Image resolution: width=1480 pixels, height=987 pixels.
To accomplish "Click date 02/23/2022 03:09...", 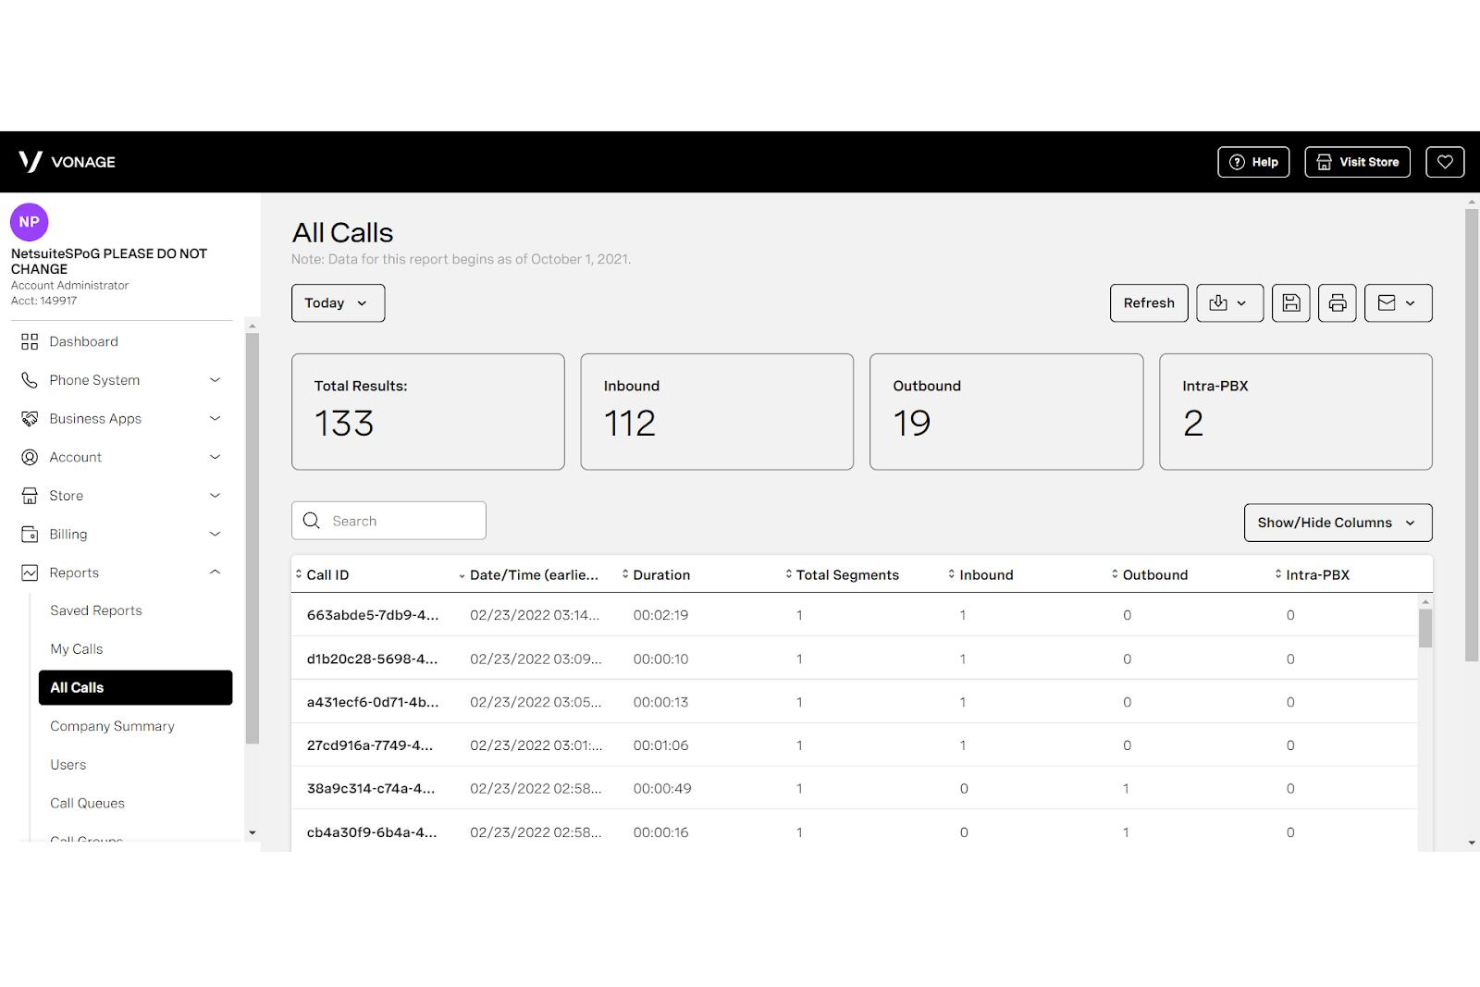I will pyautogui.click(x=536, y=659).
